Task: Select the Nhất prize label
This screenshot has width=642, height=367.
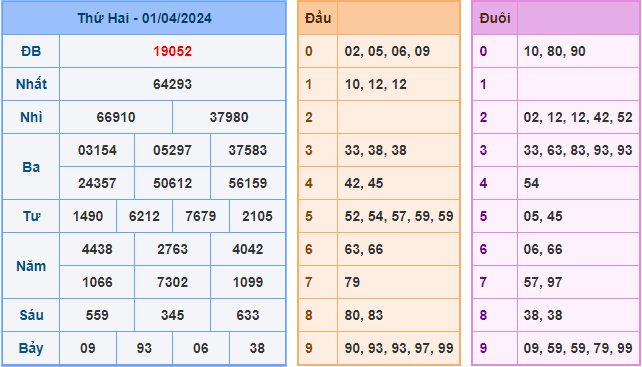Action: [31, 84]
